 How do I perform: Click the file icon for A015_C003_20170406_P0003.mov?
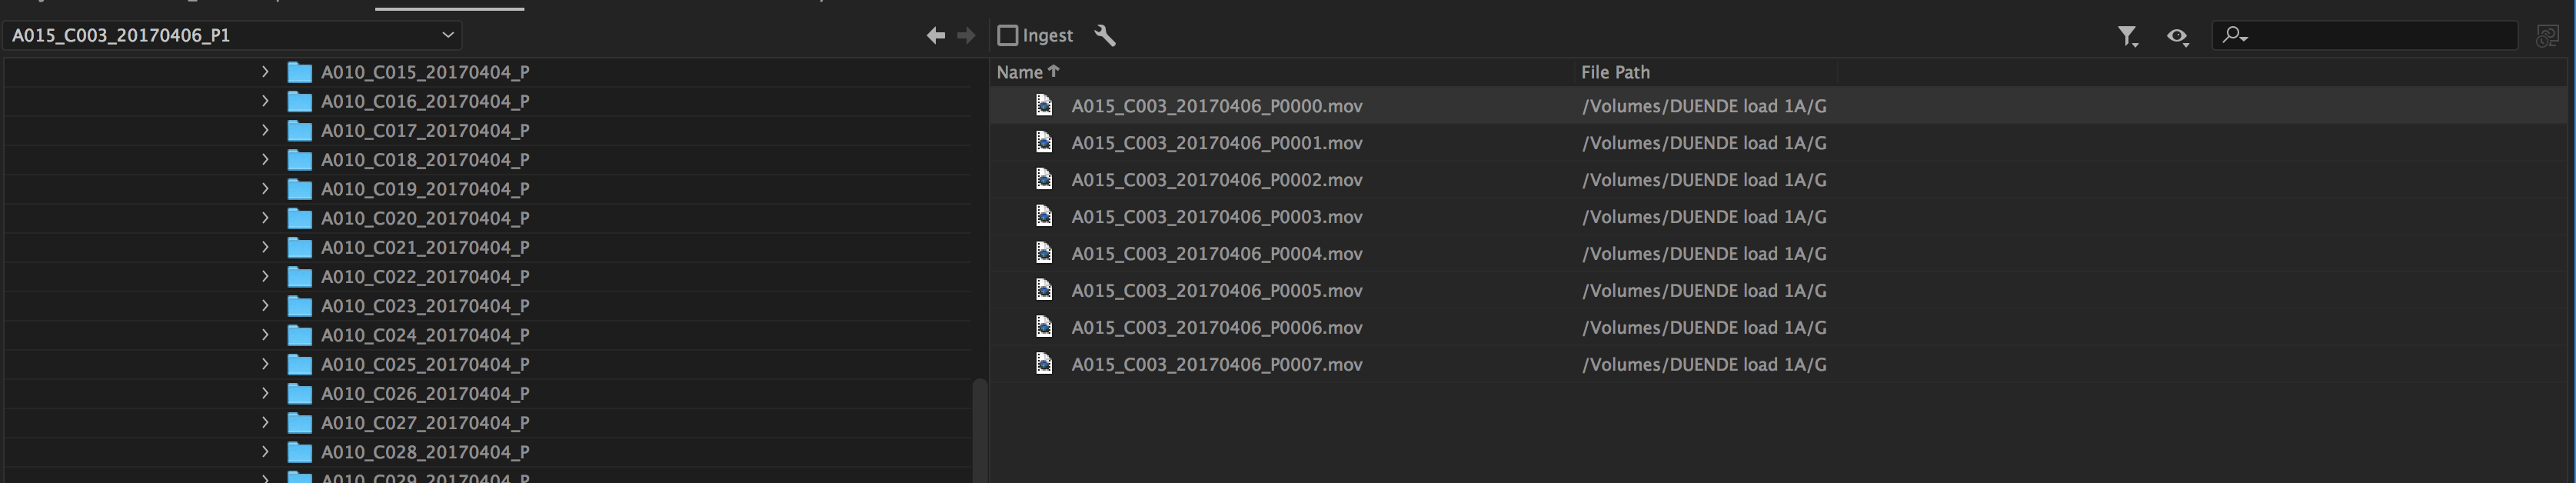1044,216
